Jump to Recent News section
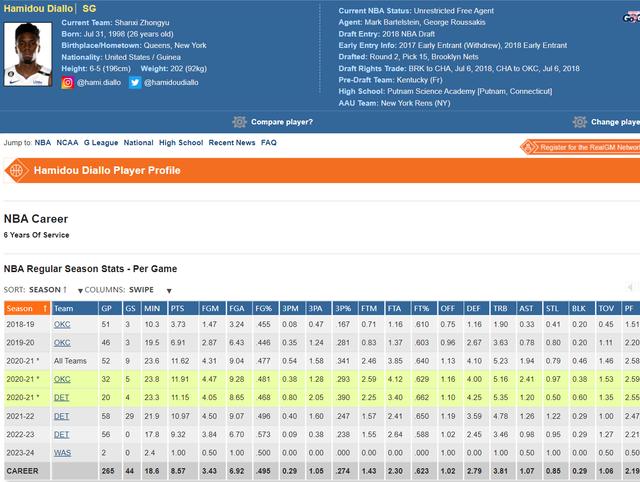640x482 pixels. coord(232,142)
